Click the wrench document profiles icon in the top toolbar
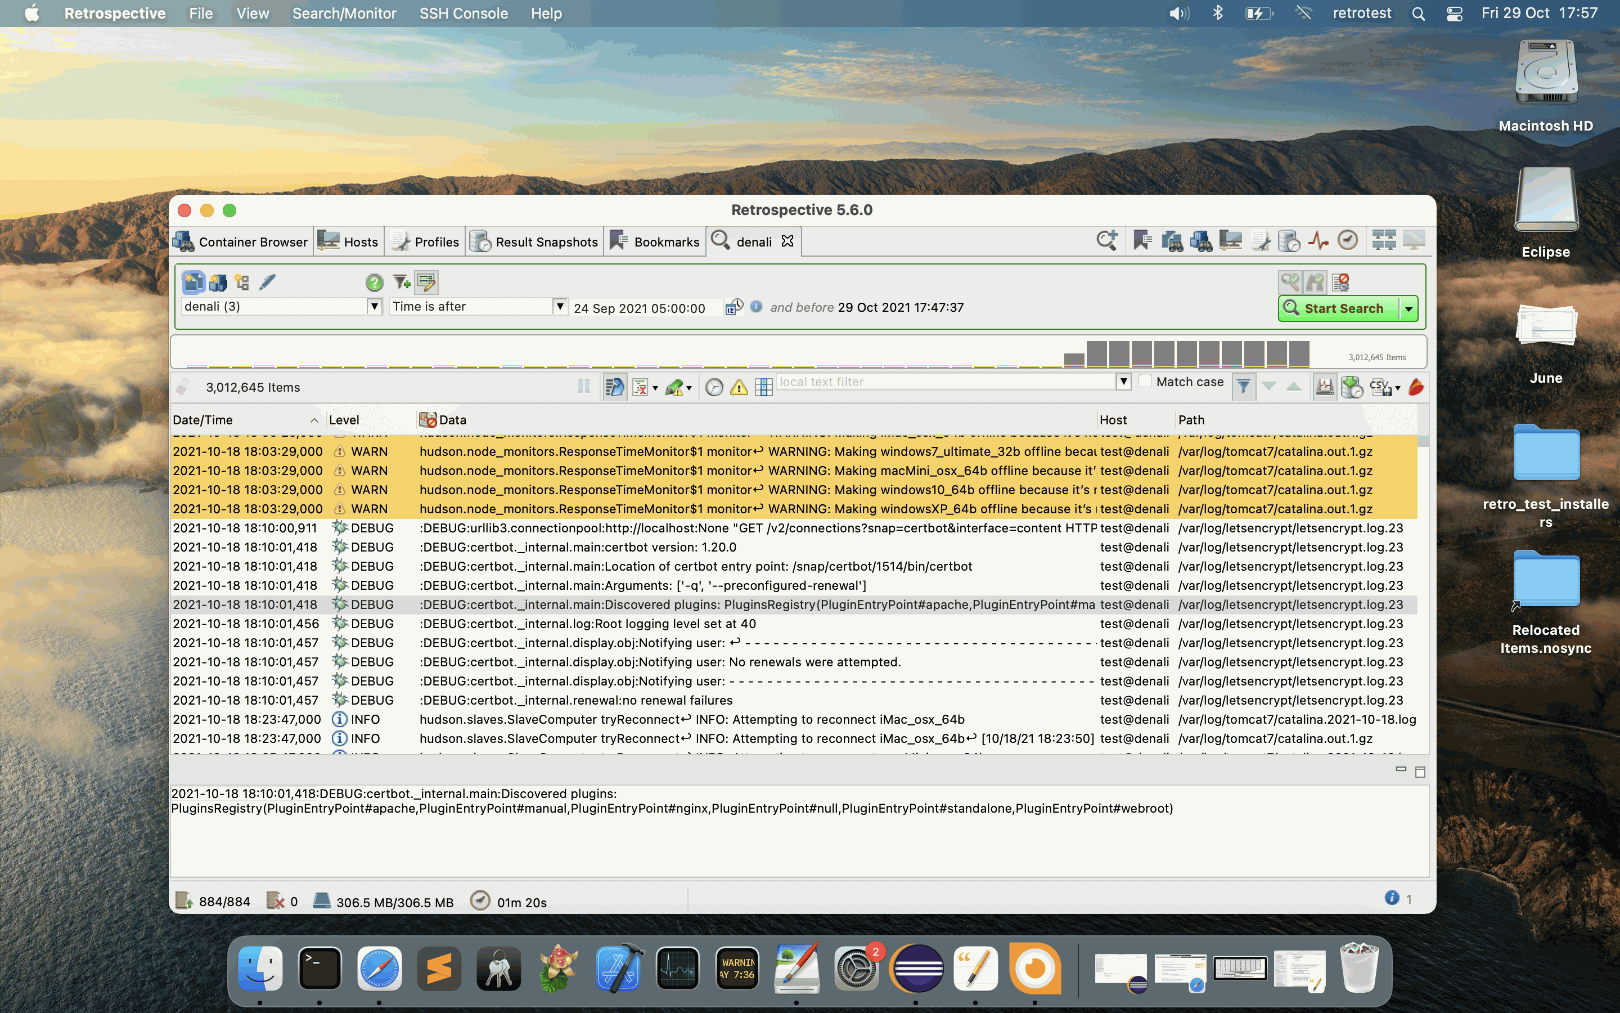 coord(1261,241)
